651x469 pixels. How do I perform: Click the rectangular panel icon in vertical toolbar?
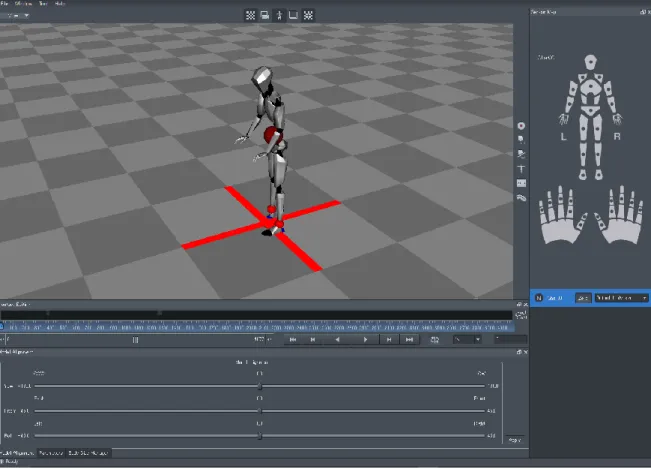pos(521,183)
